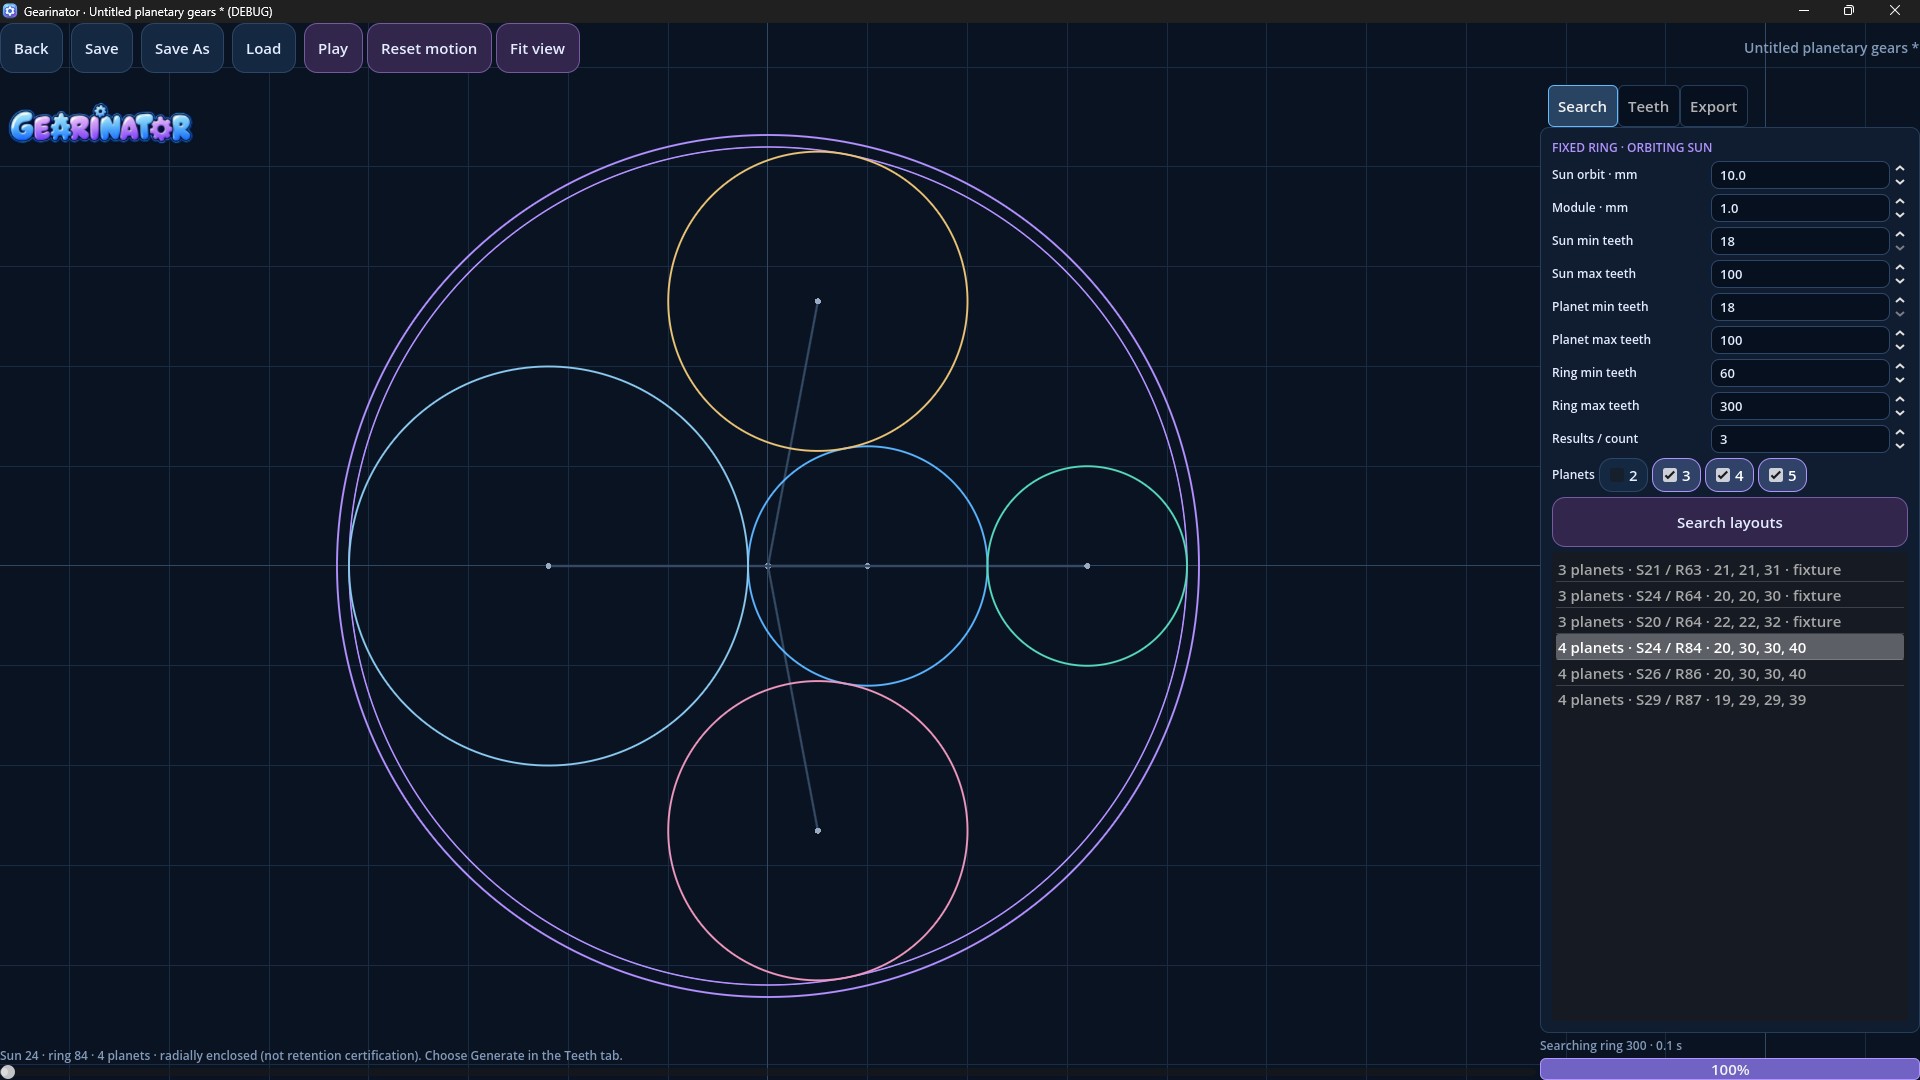Click the large left planet's center point
The width and height of the screenshot is (1920, 1080).
click(548, 566)
